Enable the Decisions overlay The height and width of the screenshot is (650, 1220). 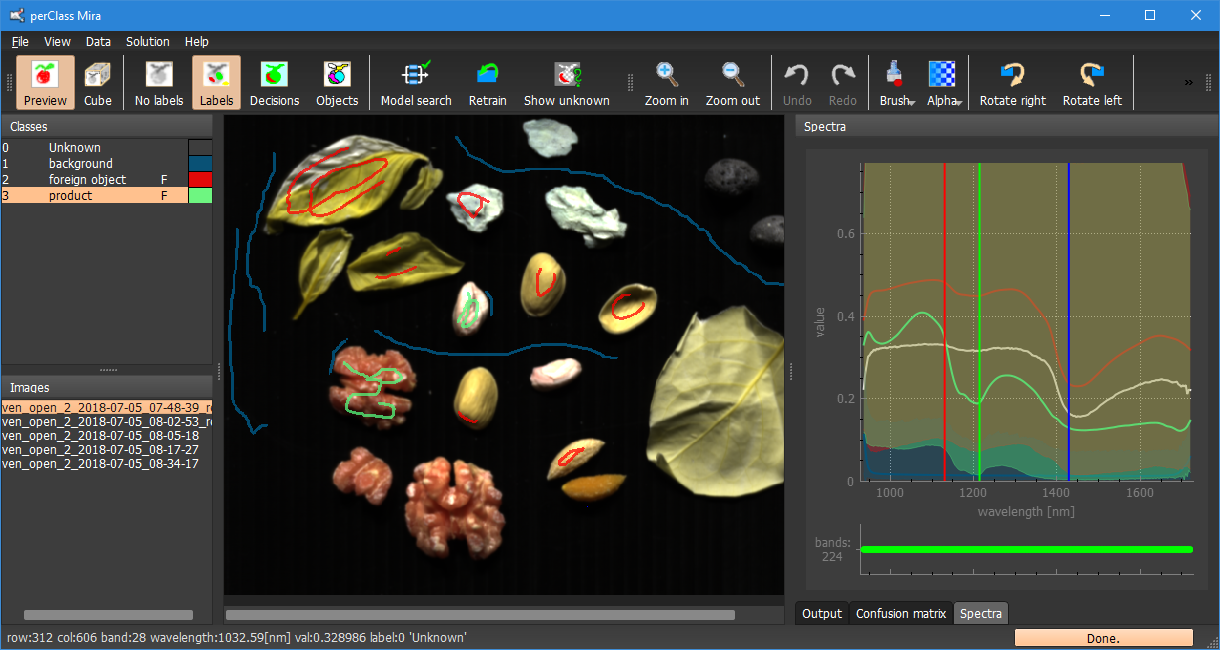point(274,83)
